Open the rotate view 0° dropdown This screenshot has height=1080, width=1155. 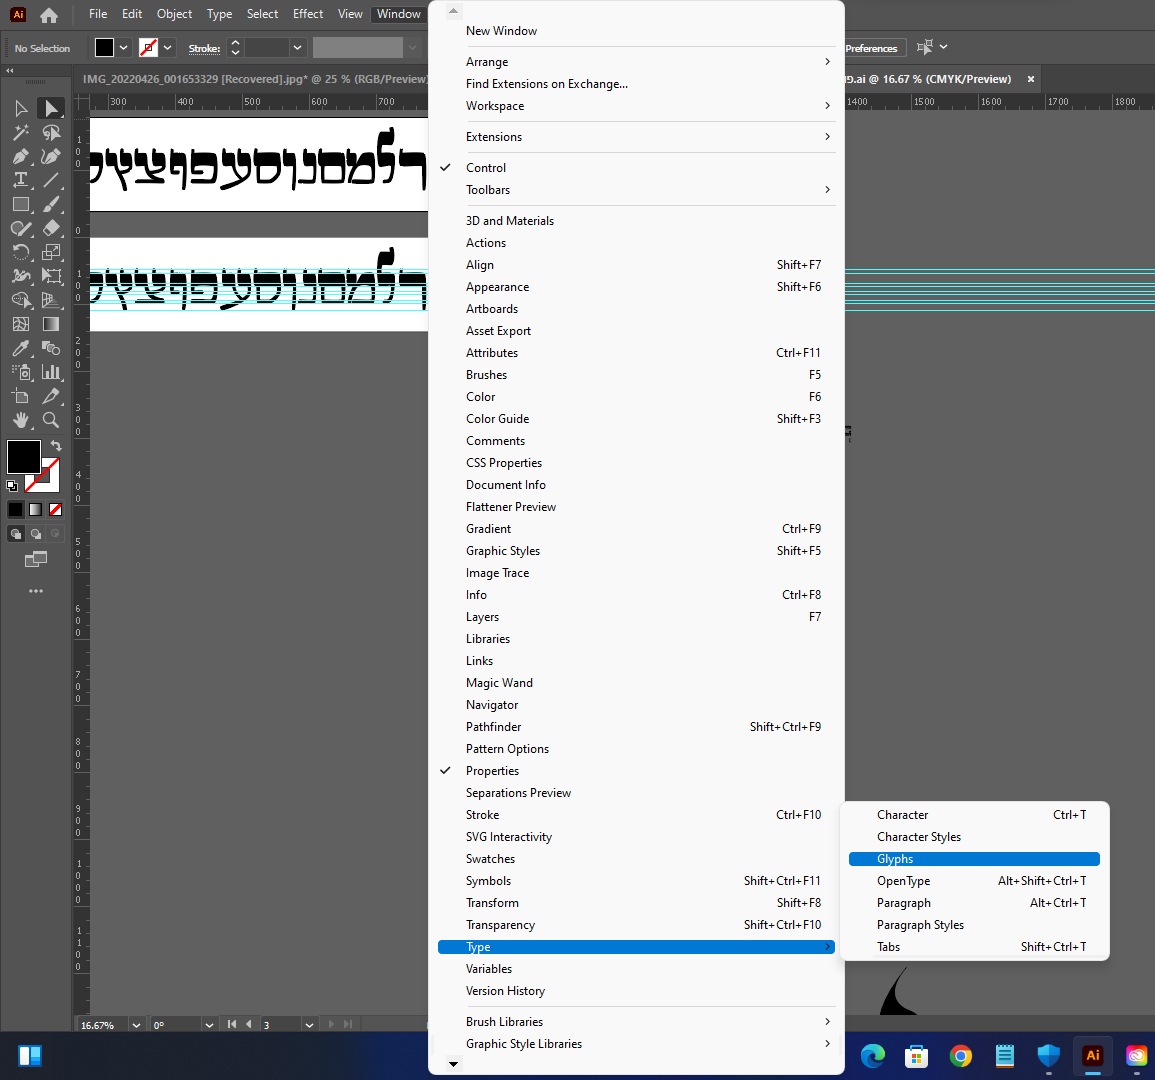(209, 1025)
